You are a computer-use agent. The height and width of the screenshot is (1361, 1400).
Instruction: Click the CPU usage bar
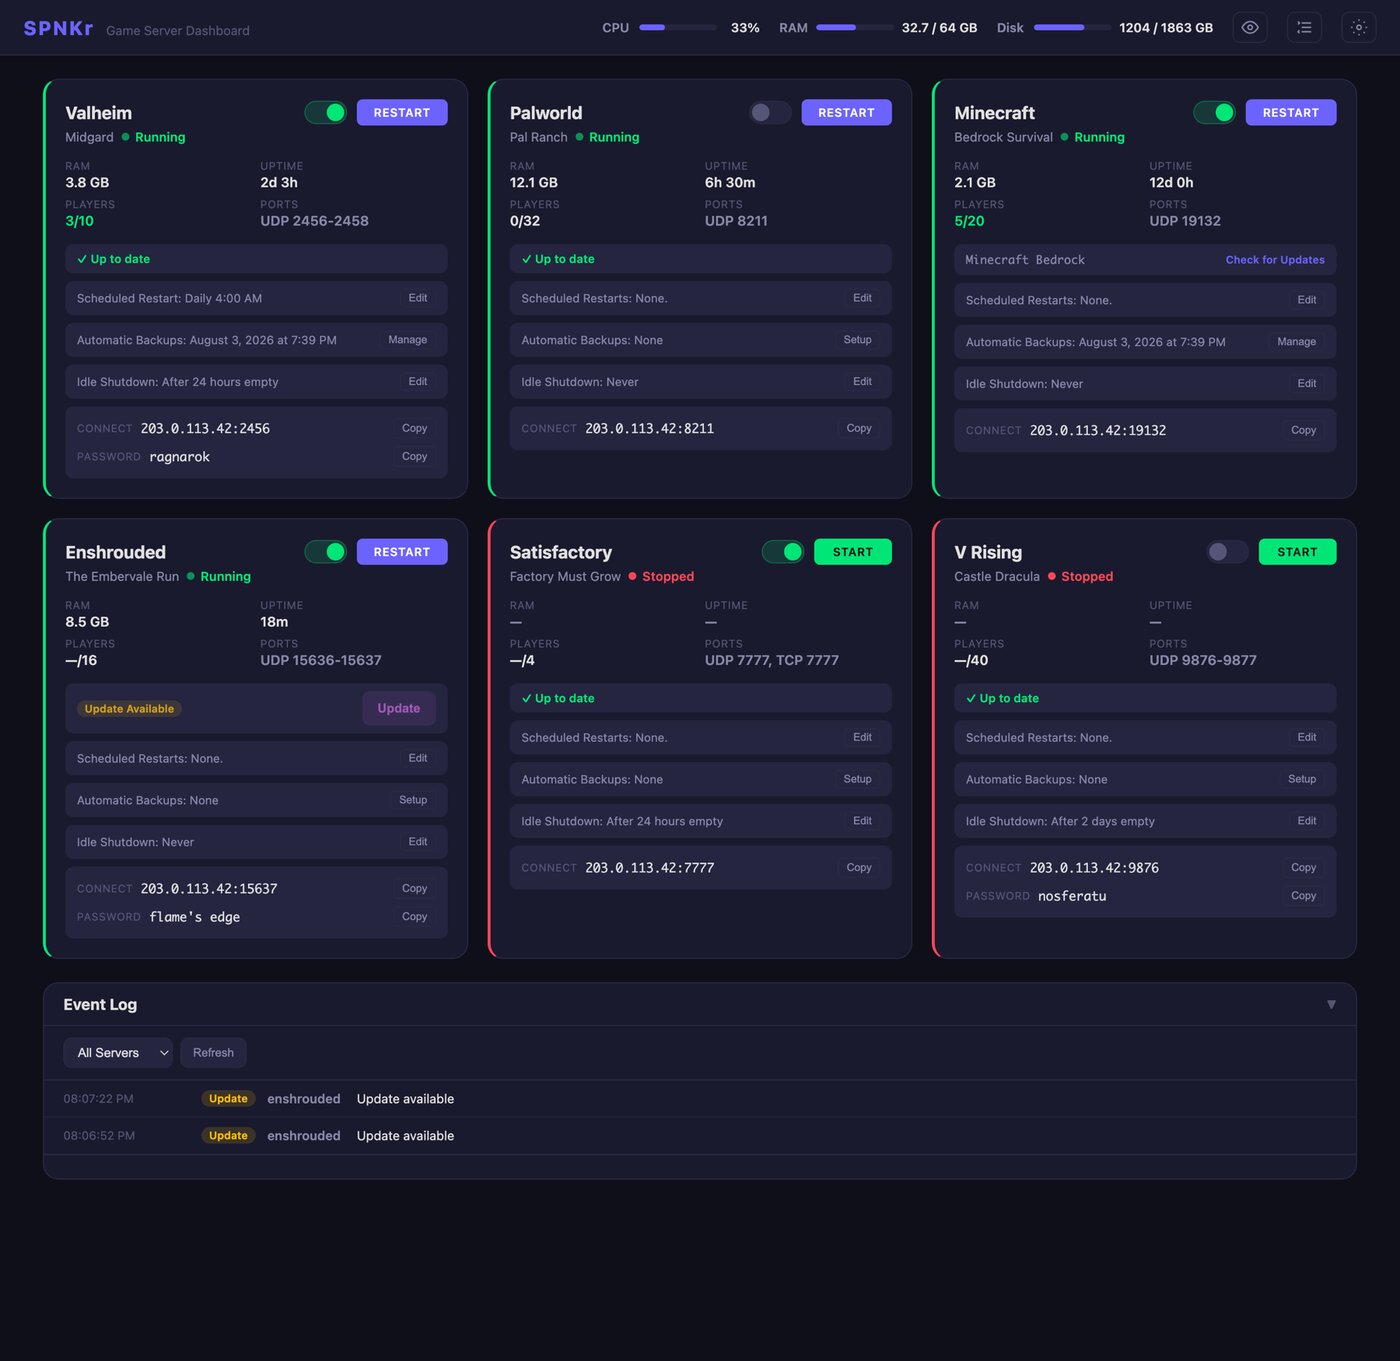(678, 28)
